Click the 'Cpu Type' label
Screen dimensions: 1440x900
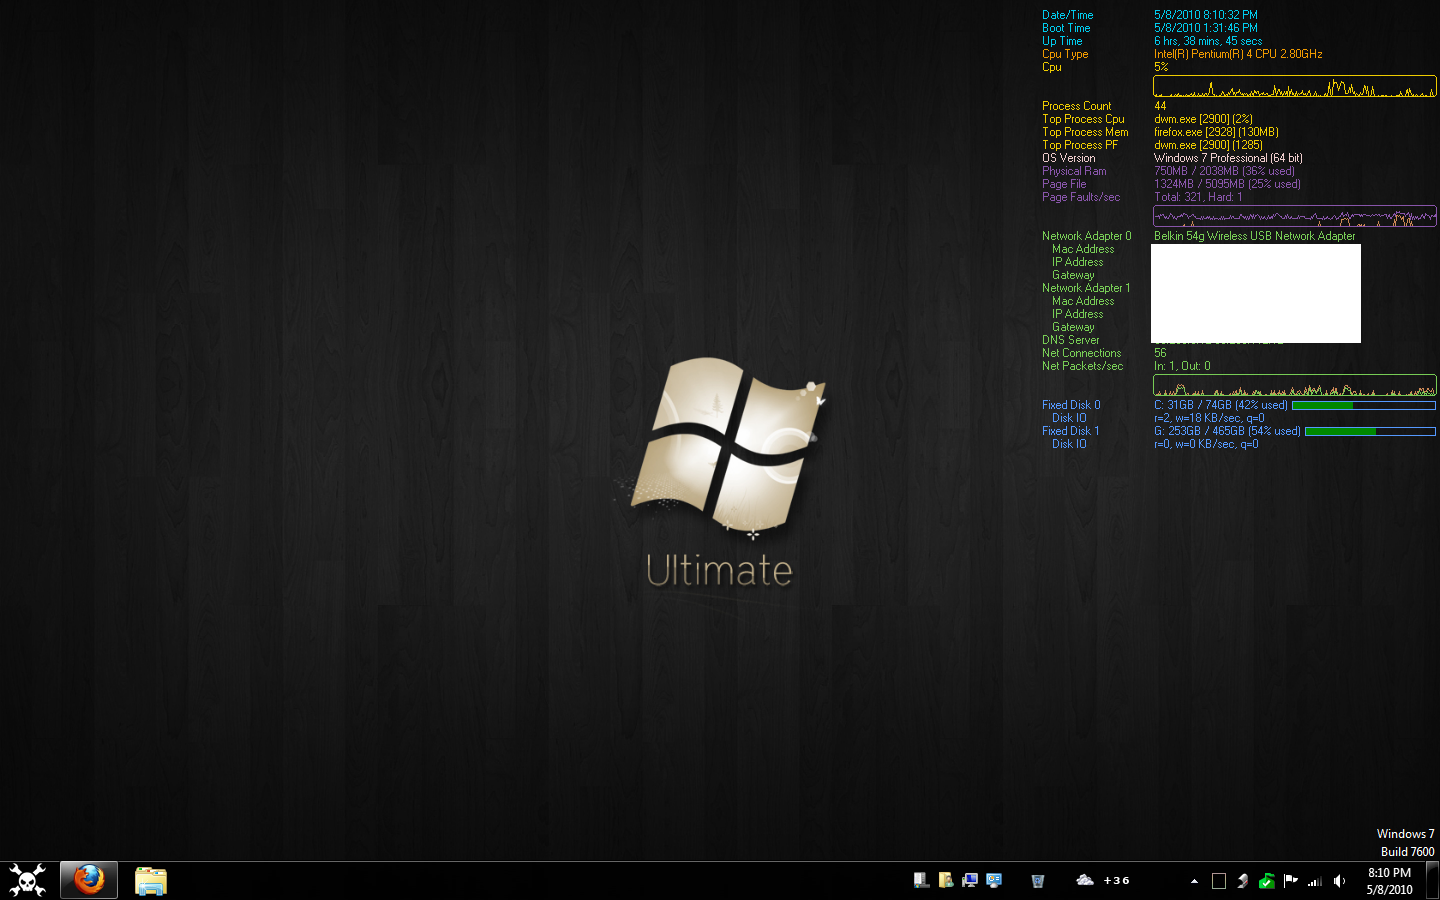(1065, 54)
